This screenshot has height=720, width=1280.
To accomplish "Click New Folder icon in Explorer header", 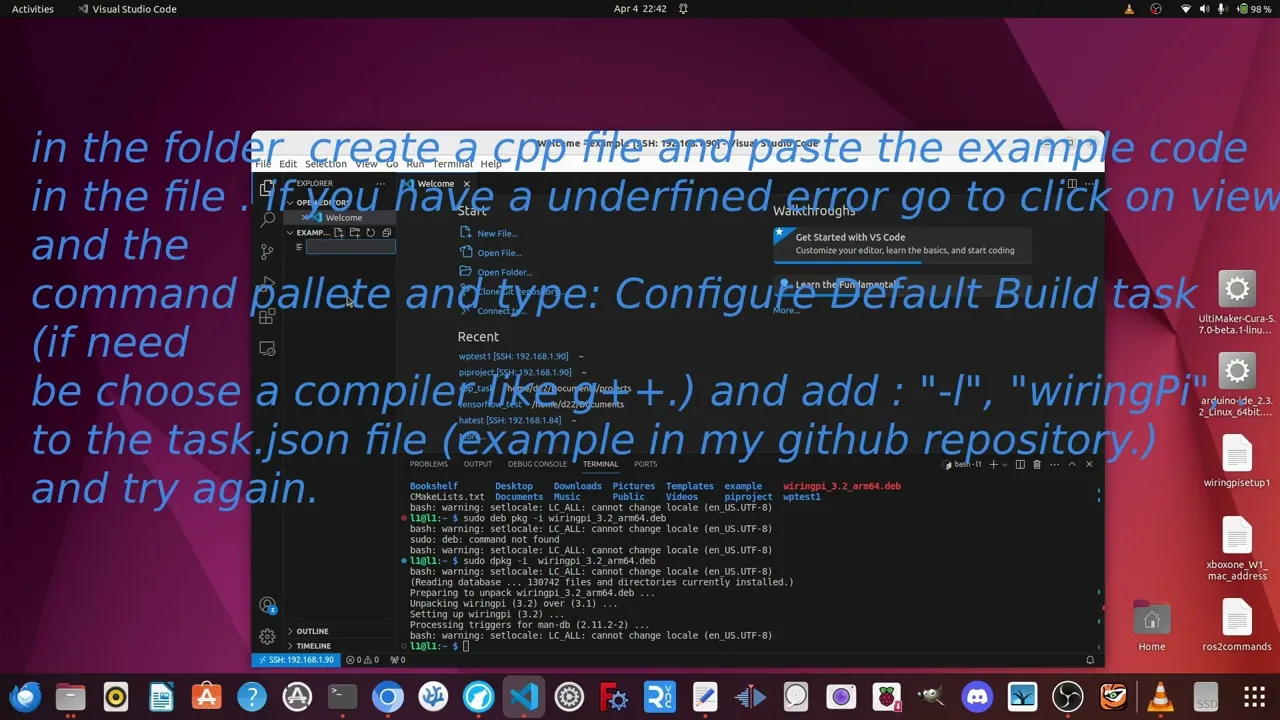I will click(354, 233).
